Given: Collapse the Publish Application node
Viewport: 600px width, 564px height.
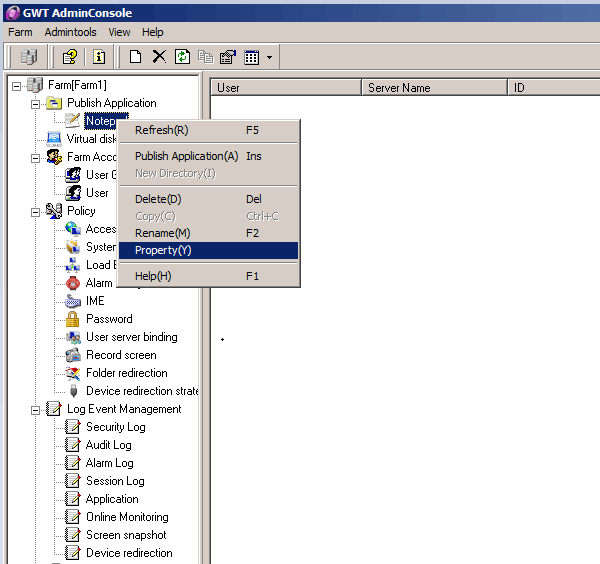Looking at the screenshot, I should click(35, 103).
